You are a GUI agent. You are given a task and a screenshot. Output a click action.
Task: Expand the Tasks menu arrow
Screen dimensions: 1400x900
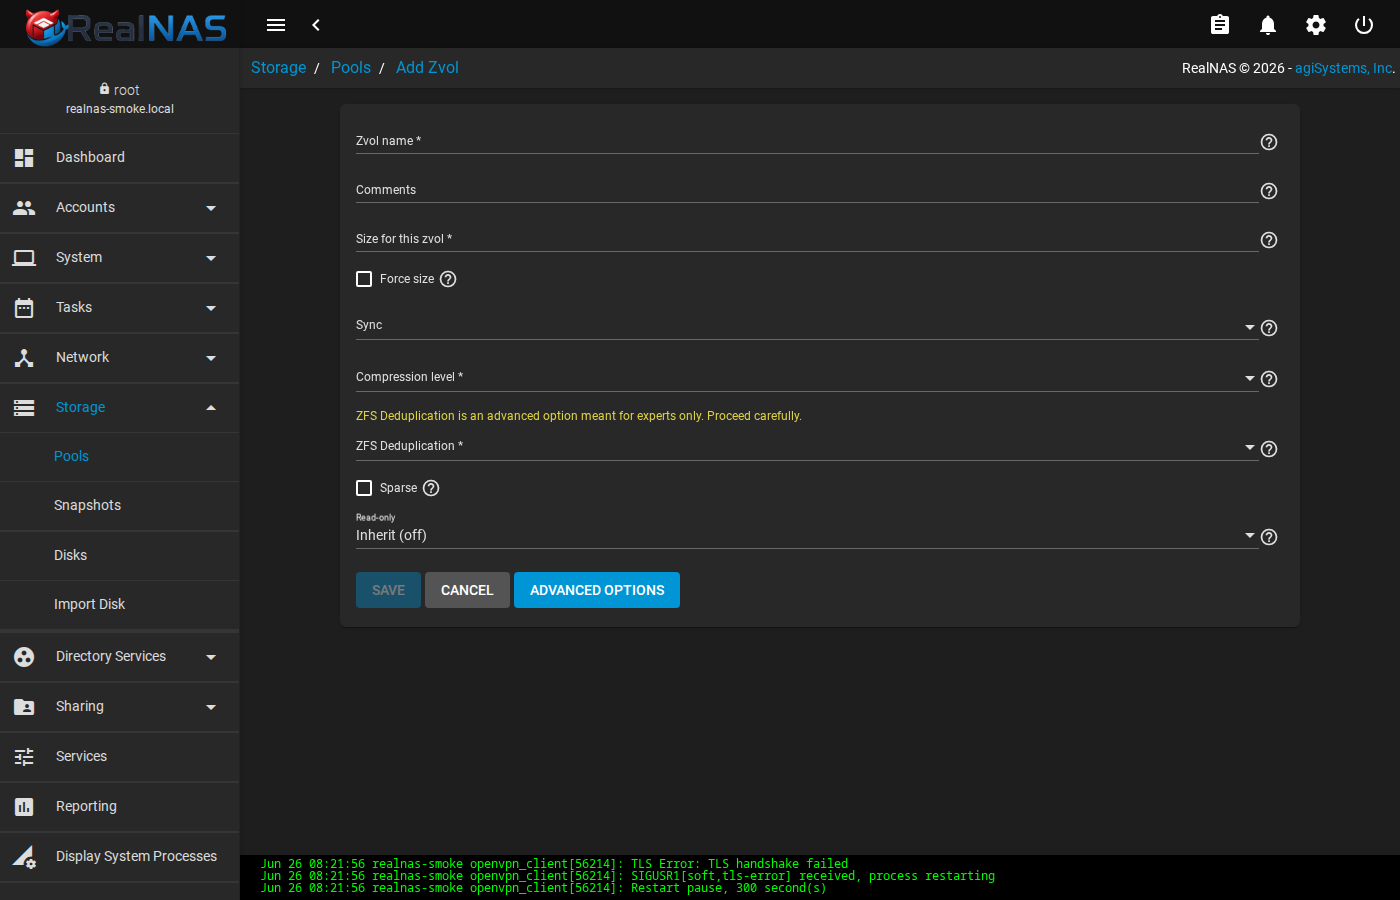tap(211, 308)
